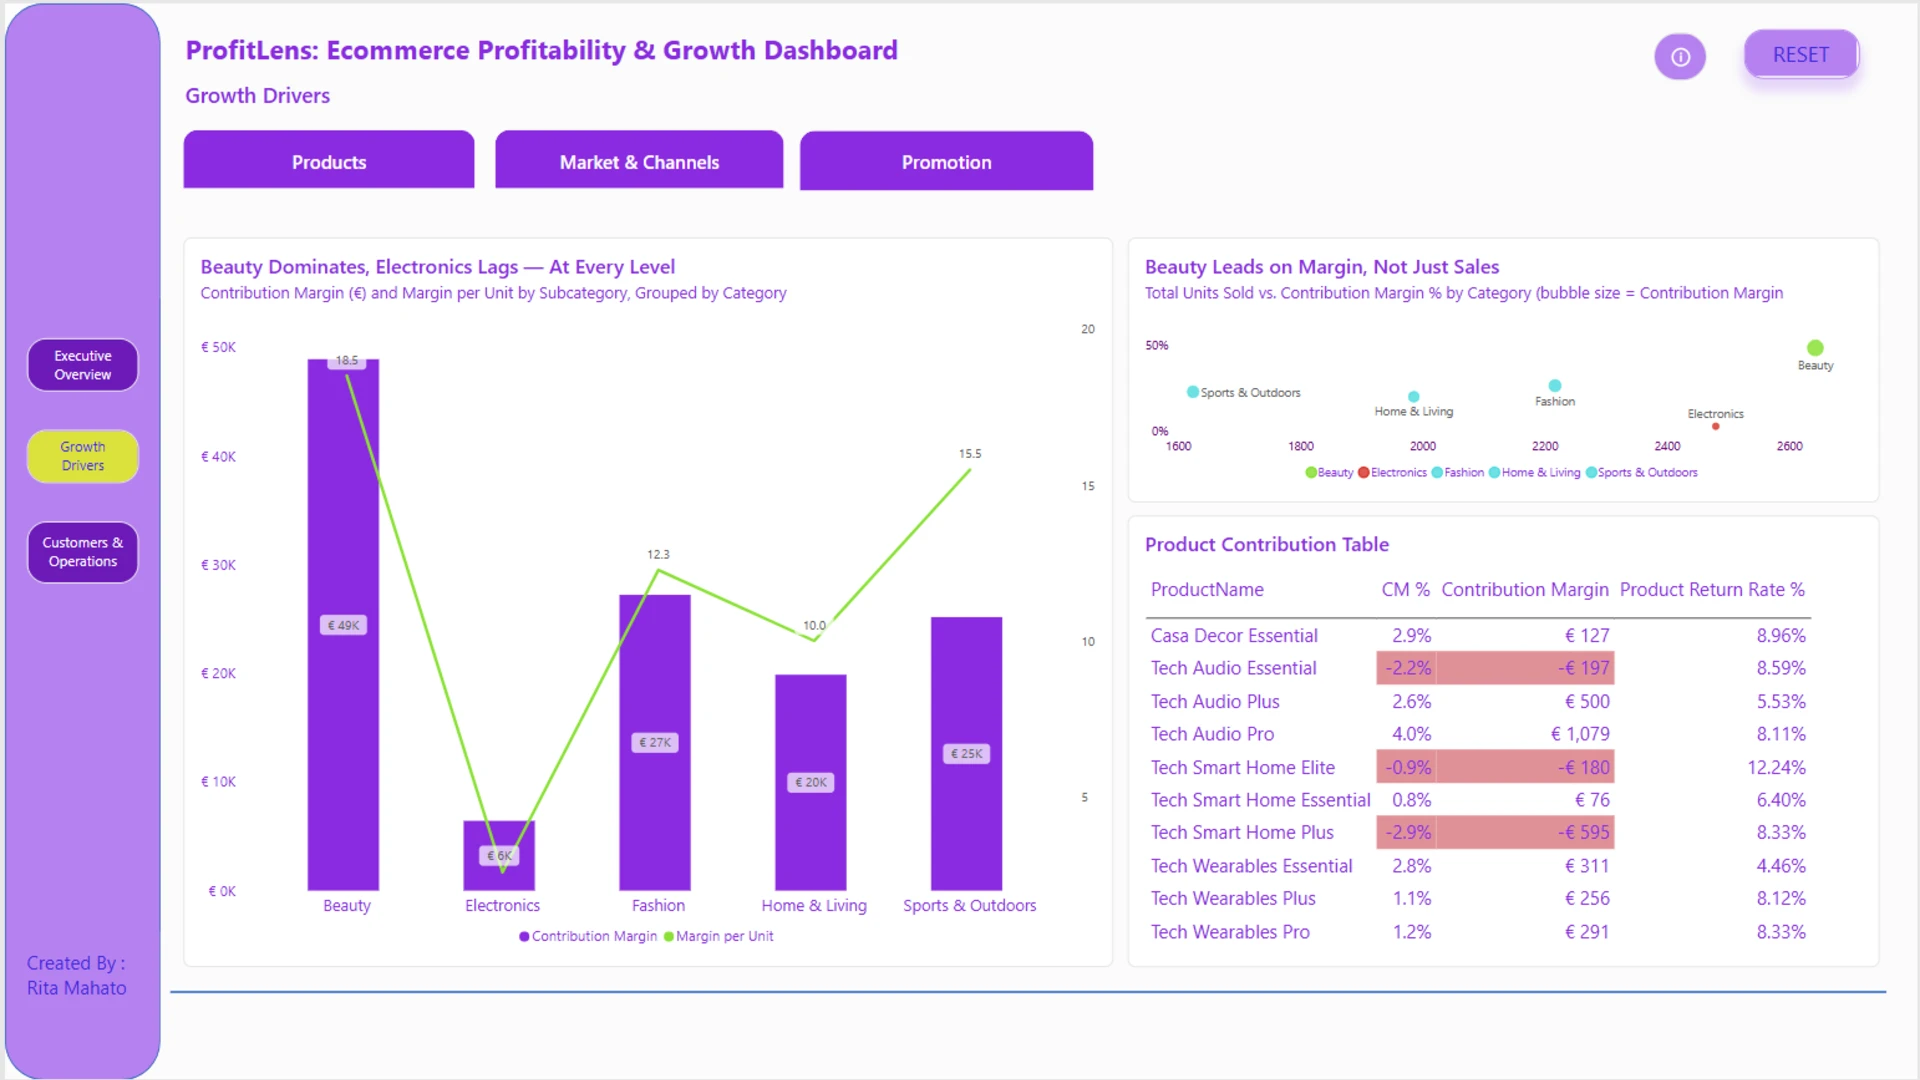Select the Sports & Outdoors bar
This screenshot has width=1920, height=1080.
(x=966, y=753)
